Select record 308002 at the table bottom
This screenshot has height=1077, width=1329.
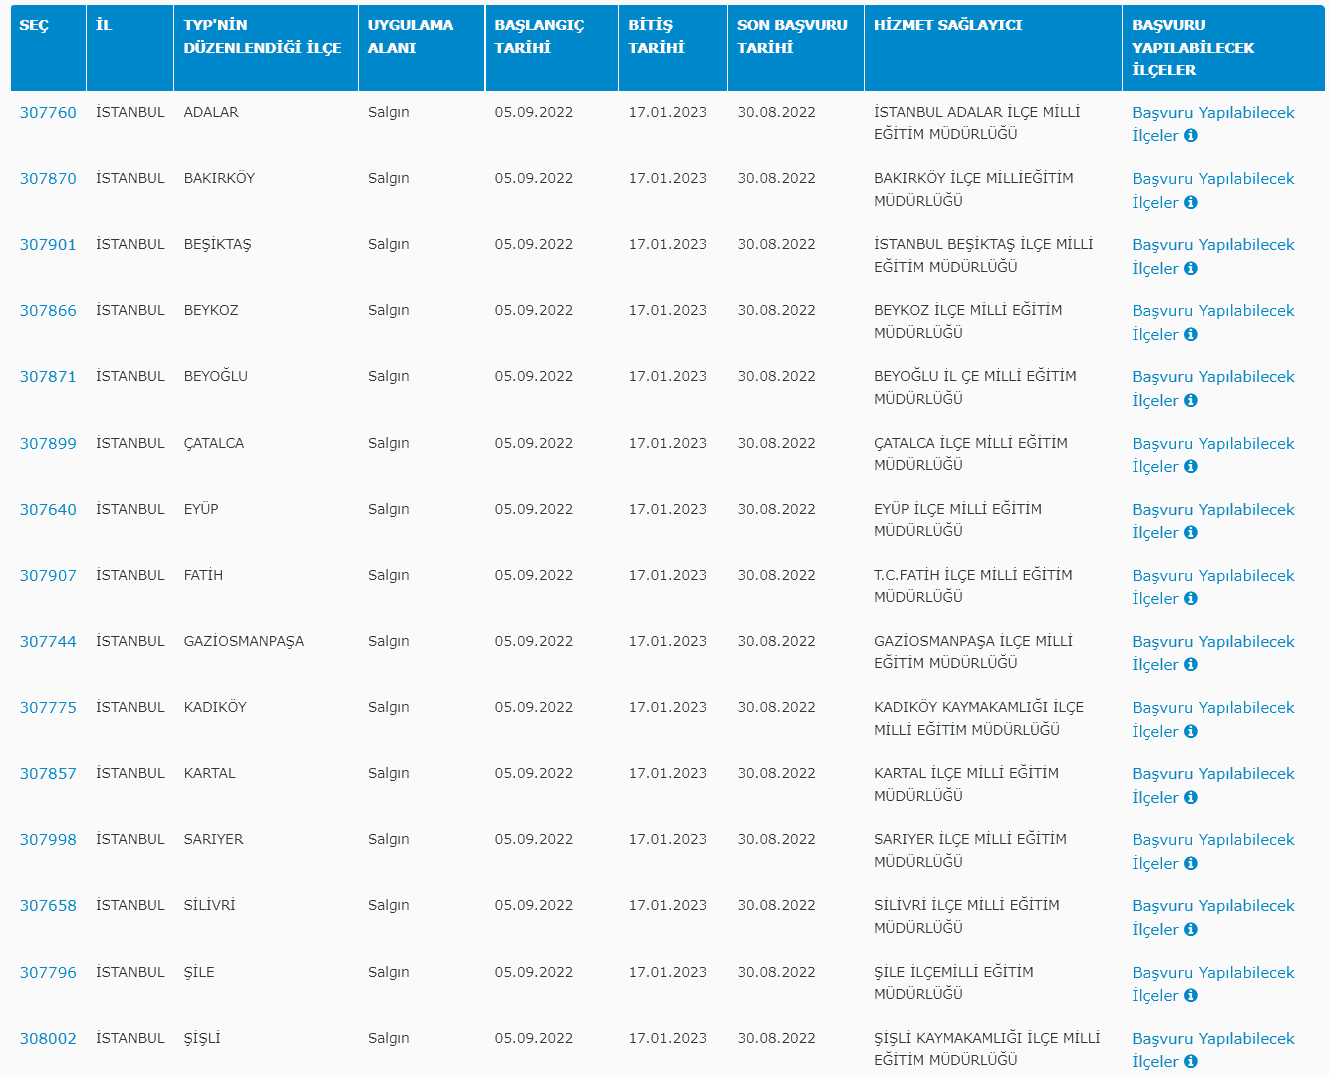[x=48, y=1039]
